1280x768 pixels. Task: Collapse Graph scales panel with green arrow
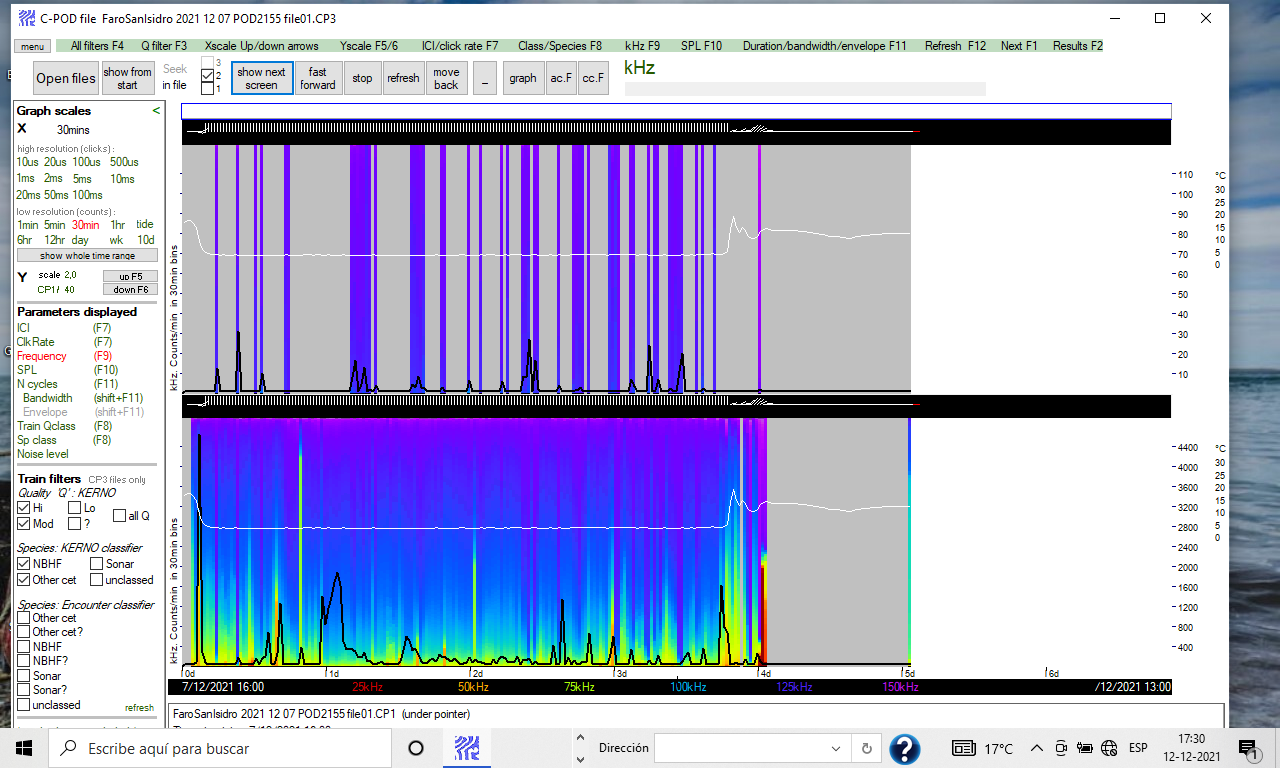[156, 111]
